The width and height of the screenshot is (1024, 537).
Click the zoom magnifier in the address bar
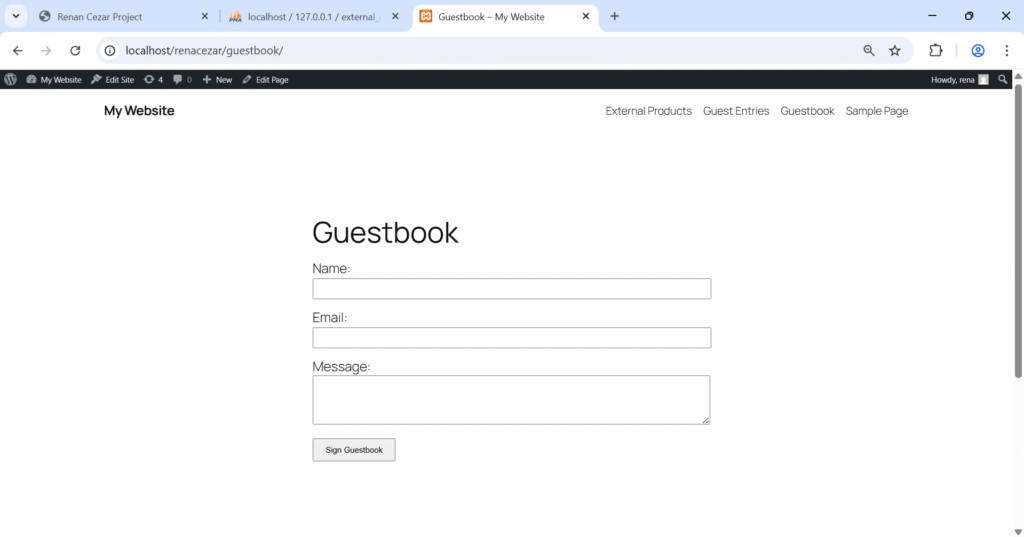[x=868, y=50]
